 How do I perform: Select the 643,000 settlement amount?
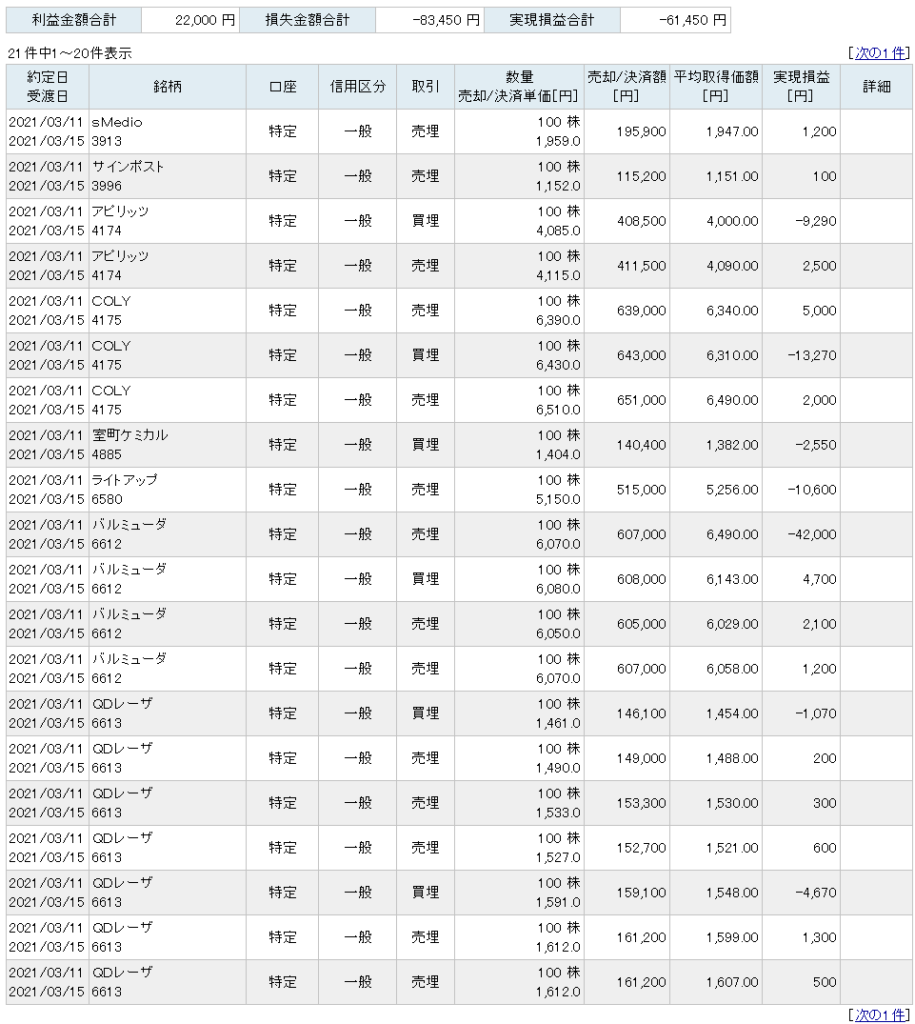click(641, 355)
